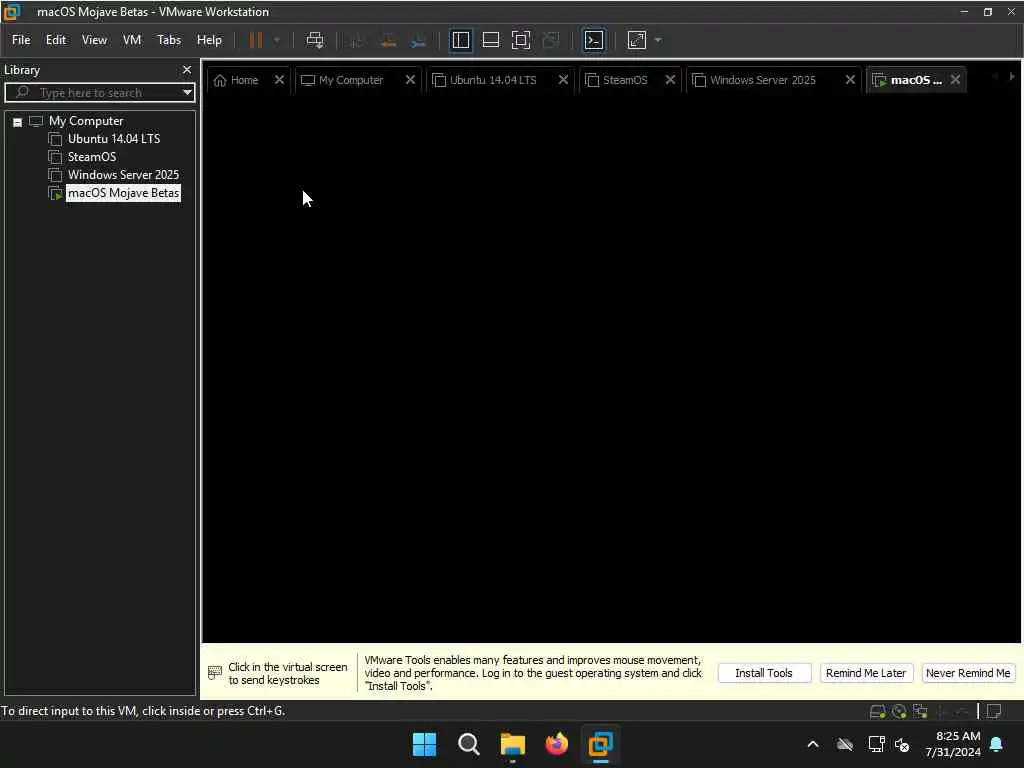This screenshot has width=1024, height=768.
Task: Open the library search filter dropdown
Action: (187, 92)
